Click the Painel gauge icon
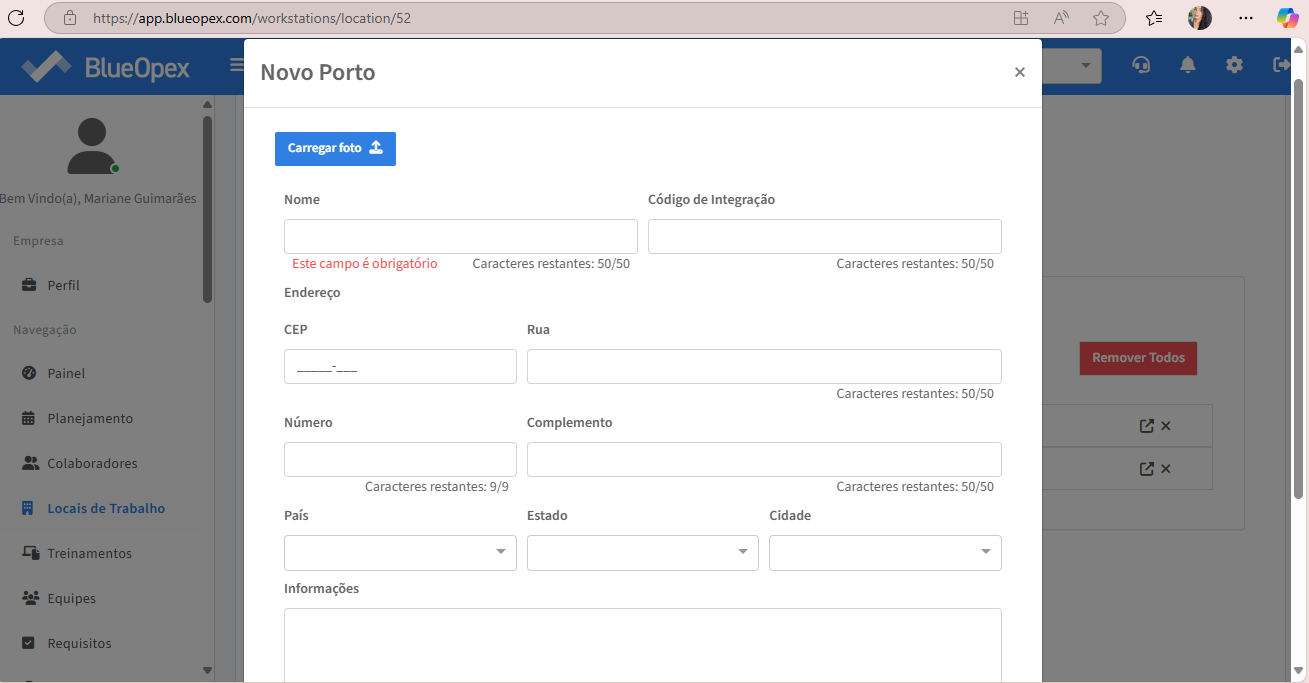The height and width of the screenshot is (683, 1309). [x=29, y=373]
